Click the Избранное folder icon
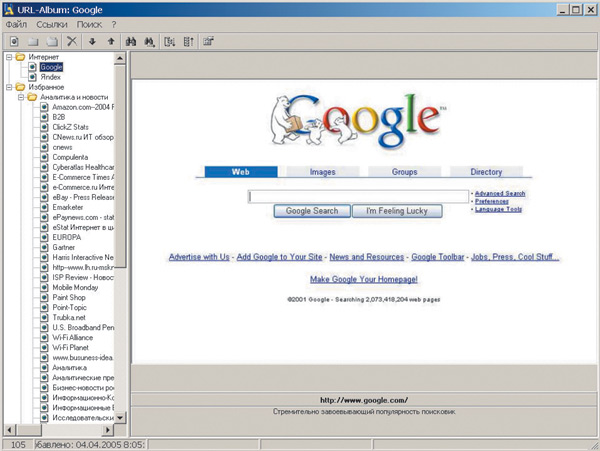Screen dimensions: 600x451 click(x=20, y=87)
